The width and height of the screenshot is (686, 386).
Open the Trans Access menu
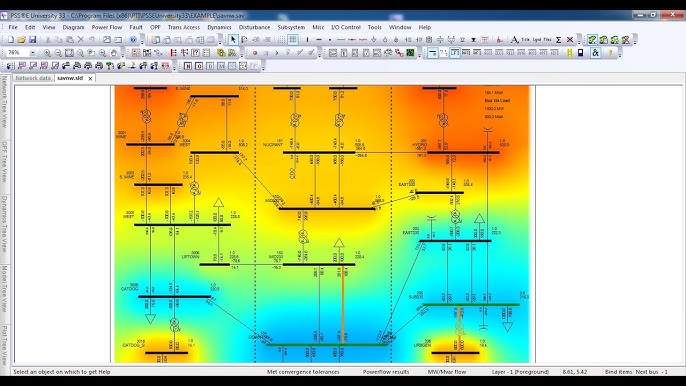point(184,27)
